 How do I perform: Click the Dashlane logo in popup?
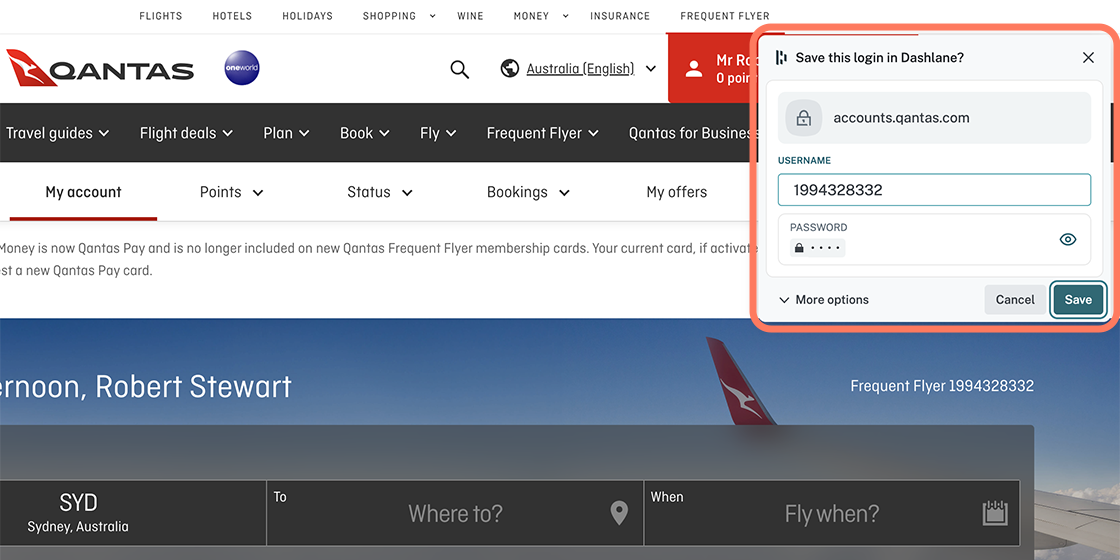click(781, 58)
